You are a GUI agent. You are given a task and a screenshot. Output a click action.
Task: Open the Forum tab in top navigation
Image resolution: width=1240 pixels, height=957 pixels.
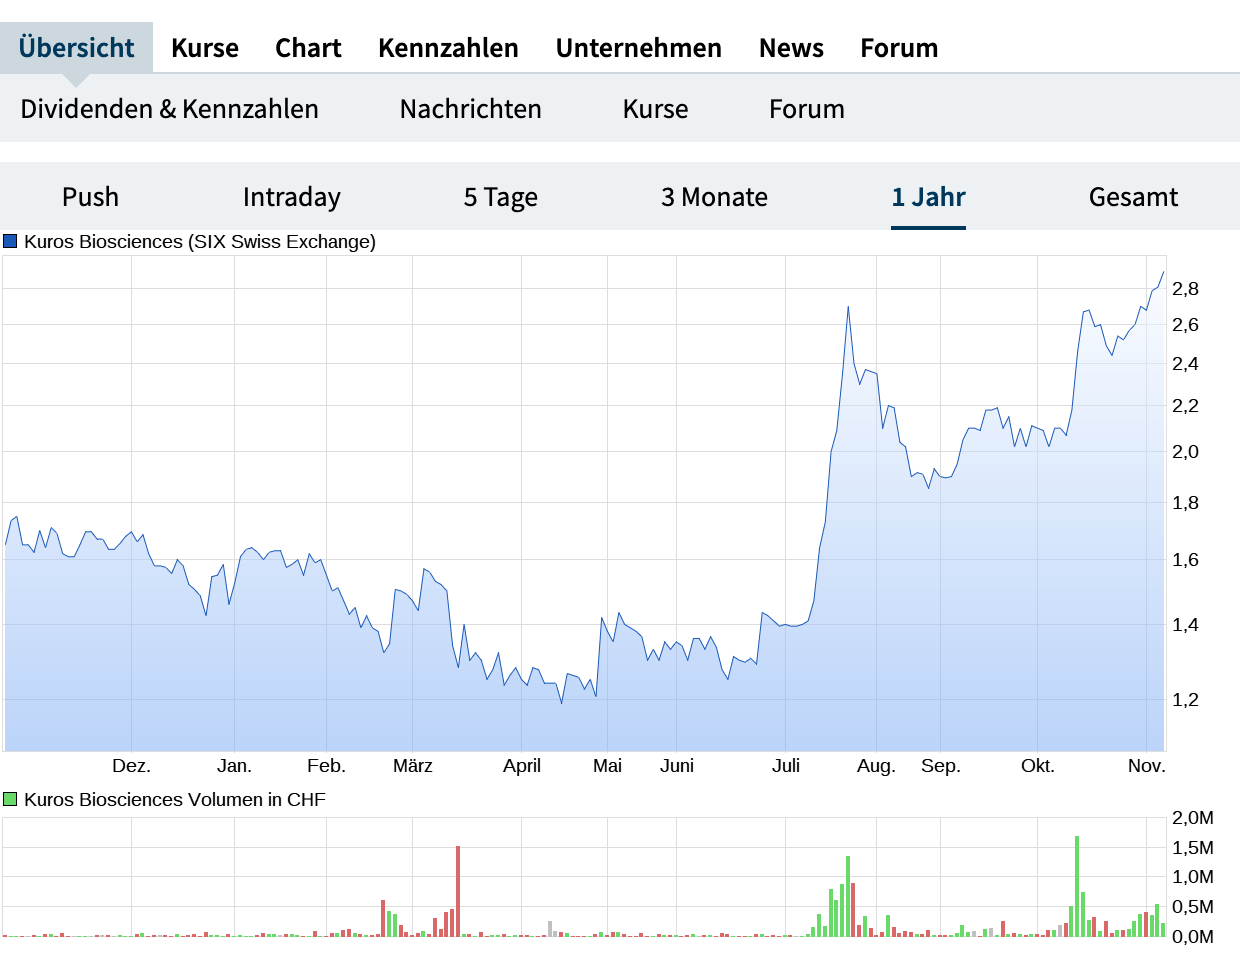coord(899,48)
